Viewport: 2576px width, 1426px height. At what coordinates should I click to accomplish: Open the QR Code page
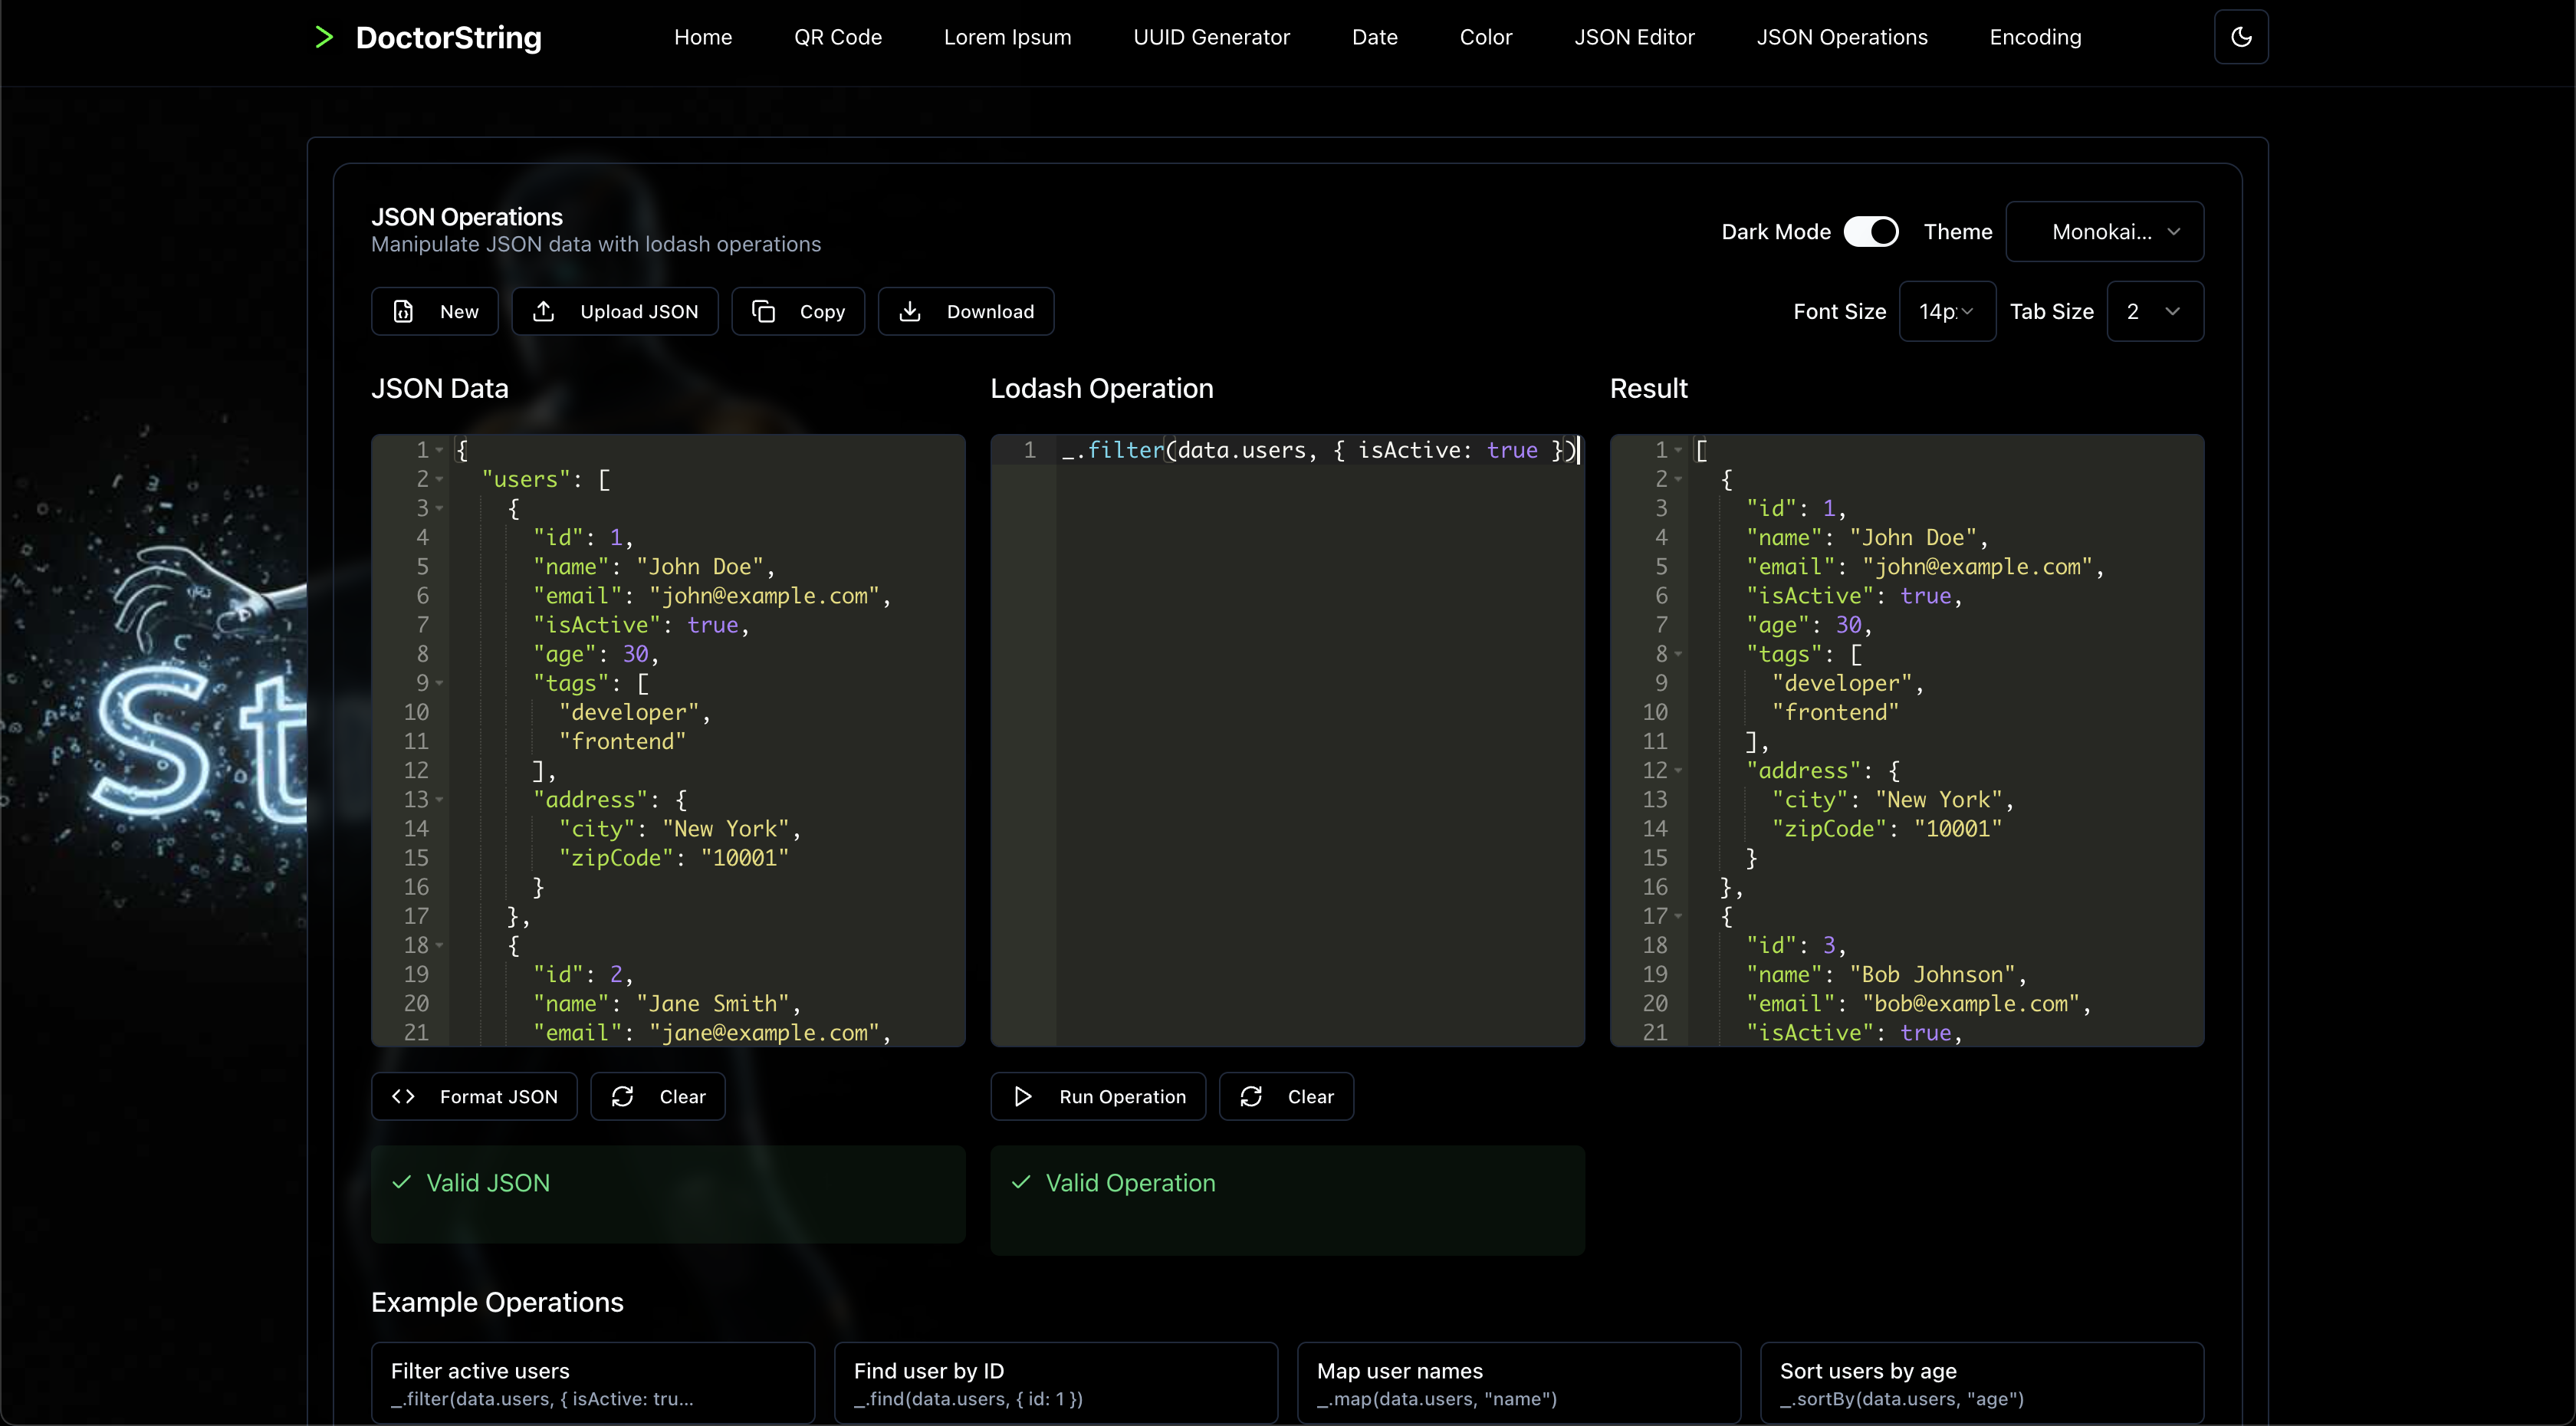838,37
